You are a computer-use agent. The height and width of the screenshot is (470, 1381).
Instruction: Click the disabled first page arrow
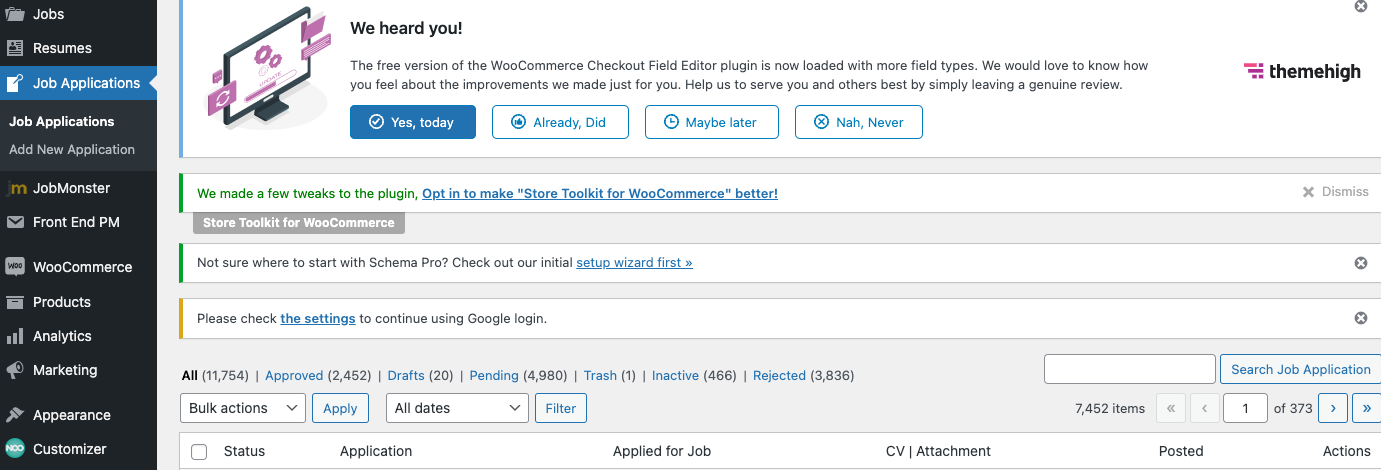point(1170,408)
